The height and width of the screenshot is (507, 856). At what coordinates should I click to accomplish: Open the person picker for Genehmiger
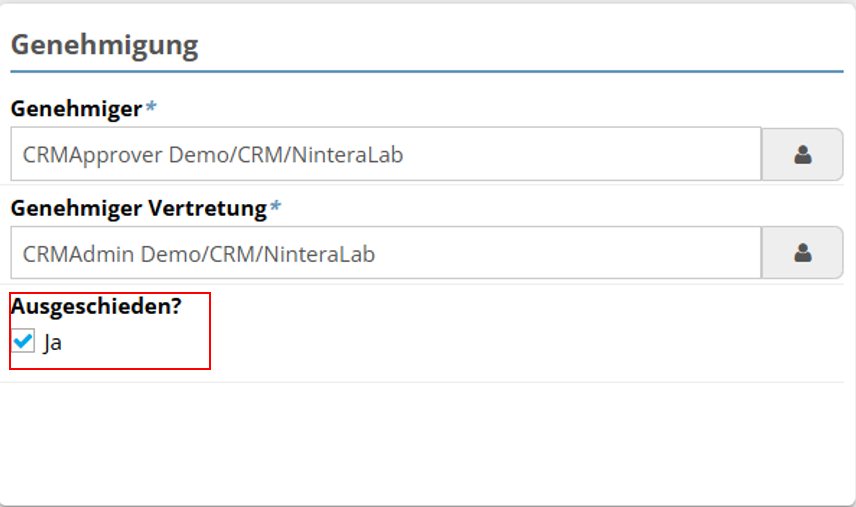coord(802,155)
